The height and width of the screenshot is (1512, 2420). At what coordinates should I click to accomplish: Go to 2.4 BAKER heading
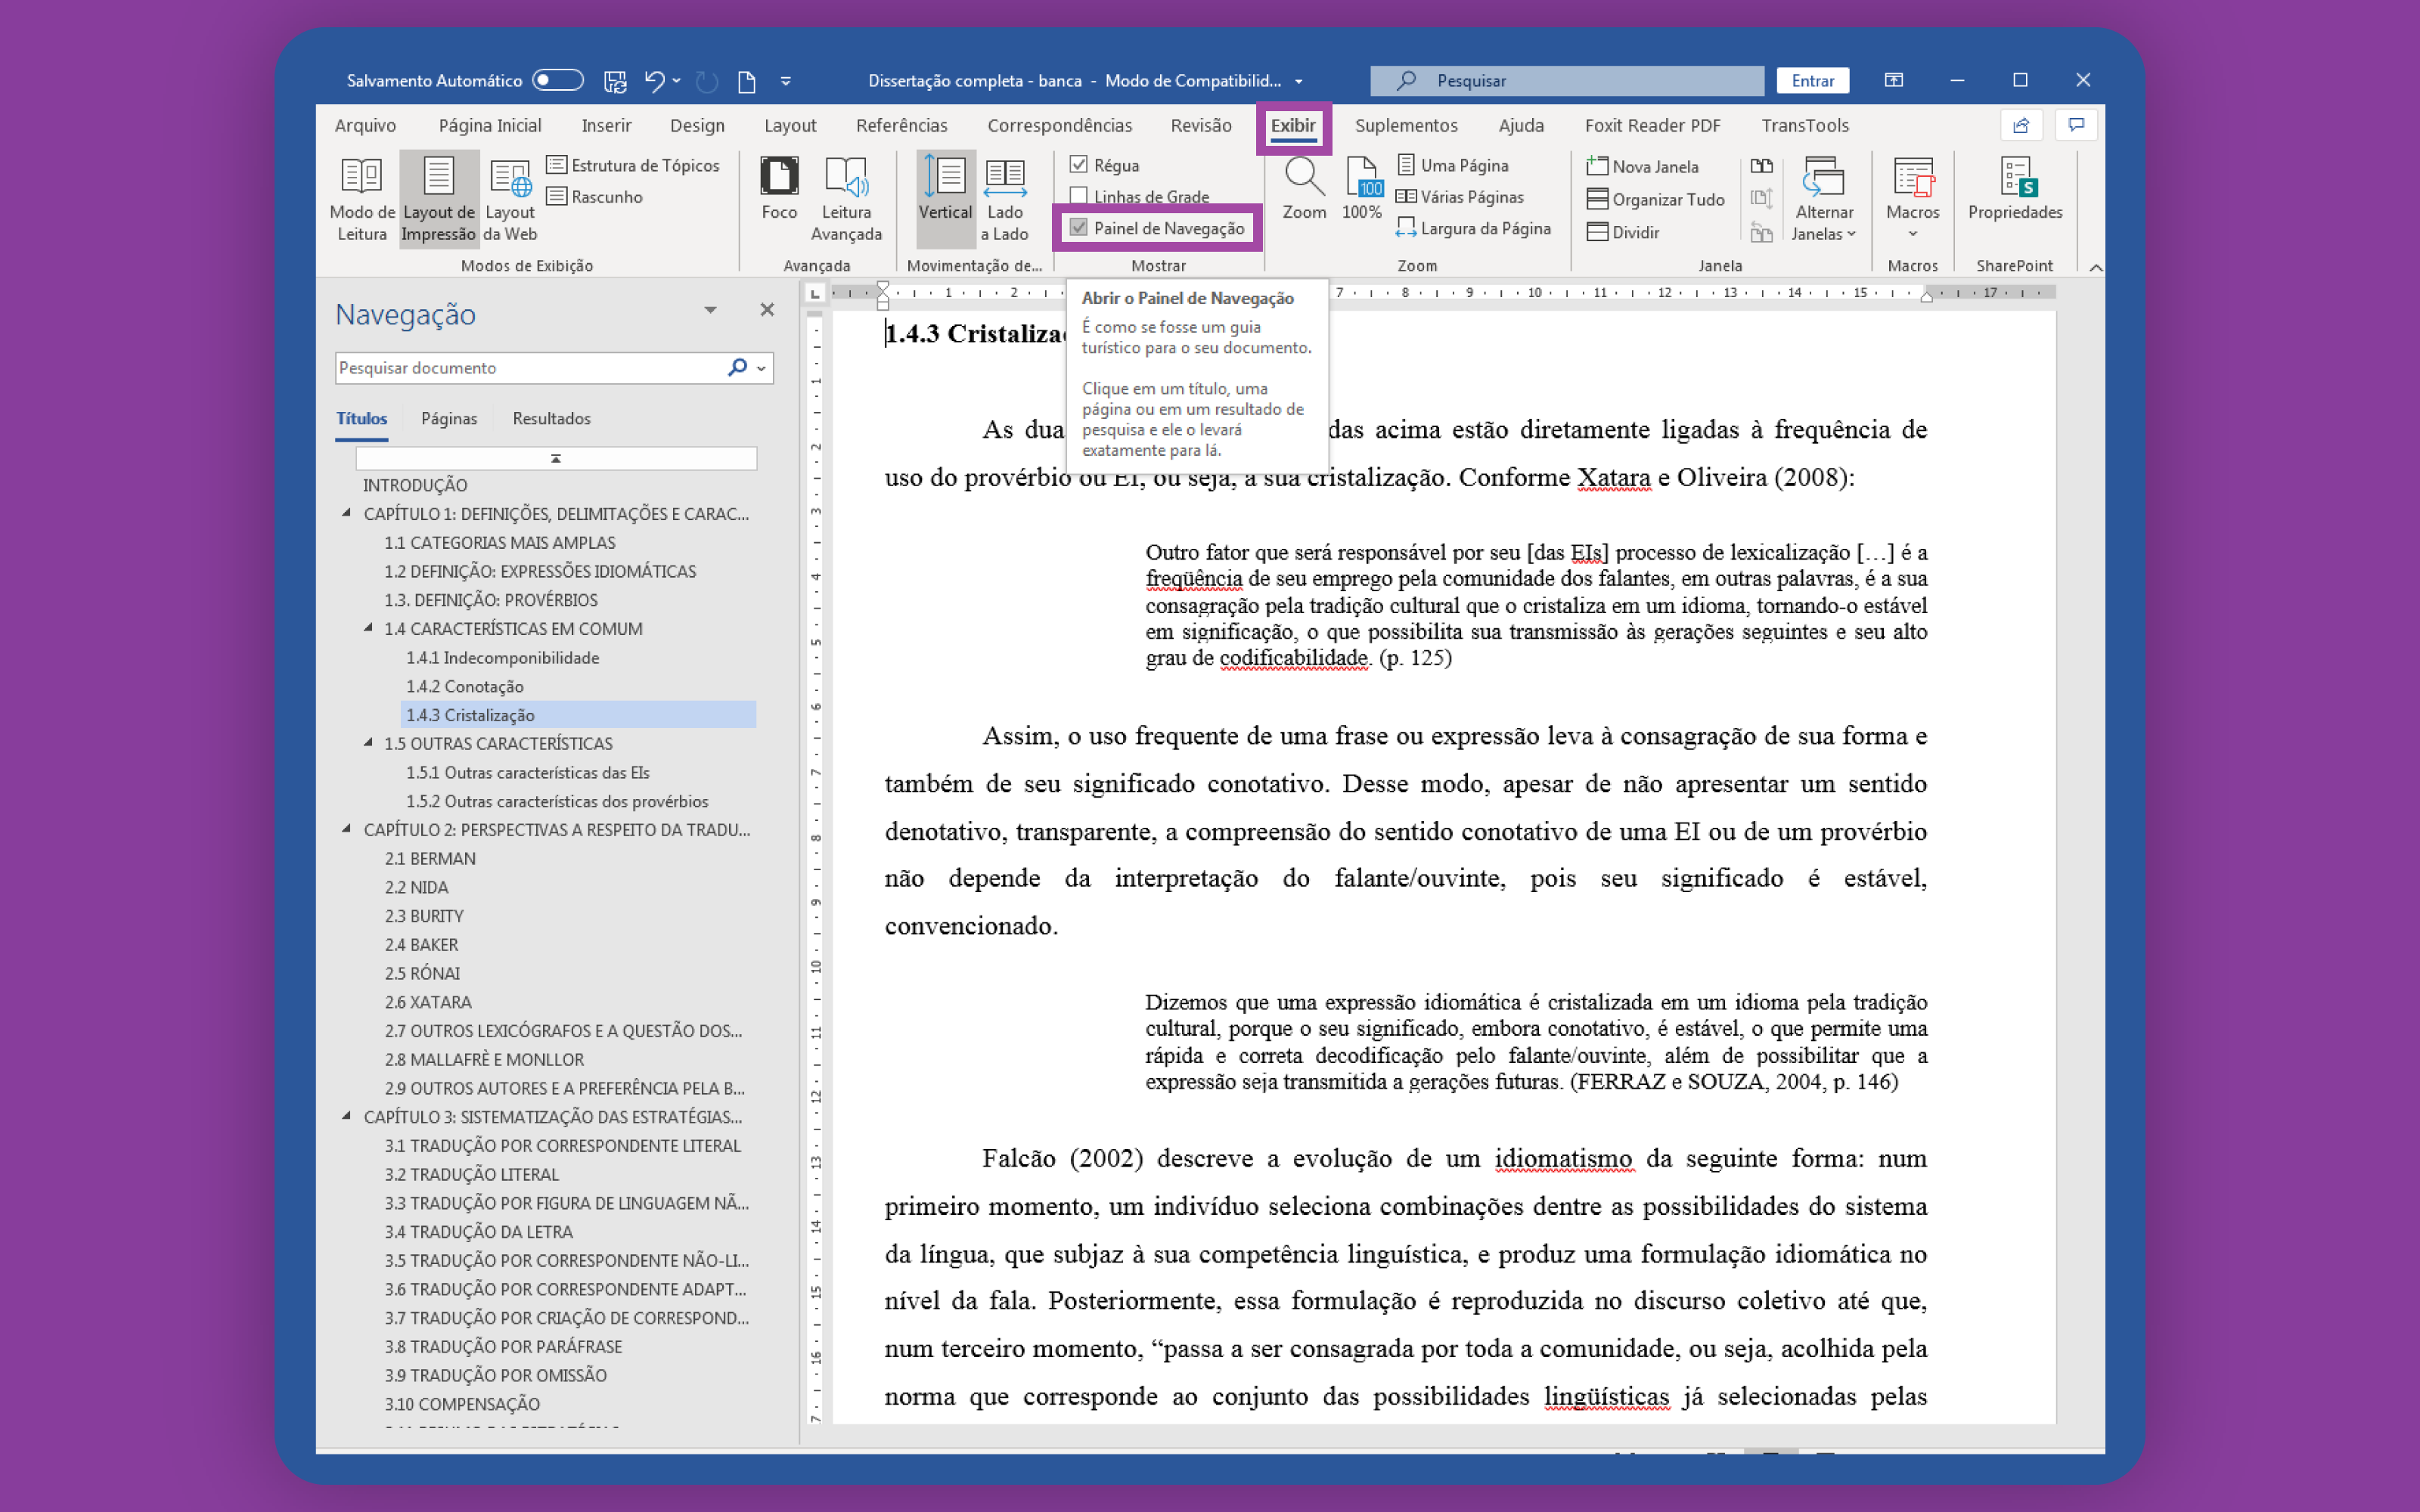tap(421, 944)
